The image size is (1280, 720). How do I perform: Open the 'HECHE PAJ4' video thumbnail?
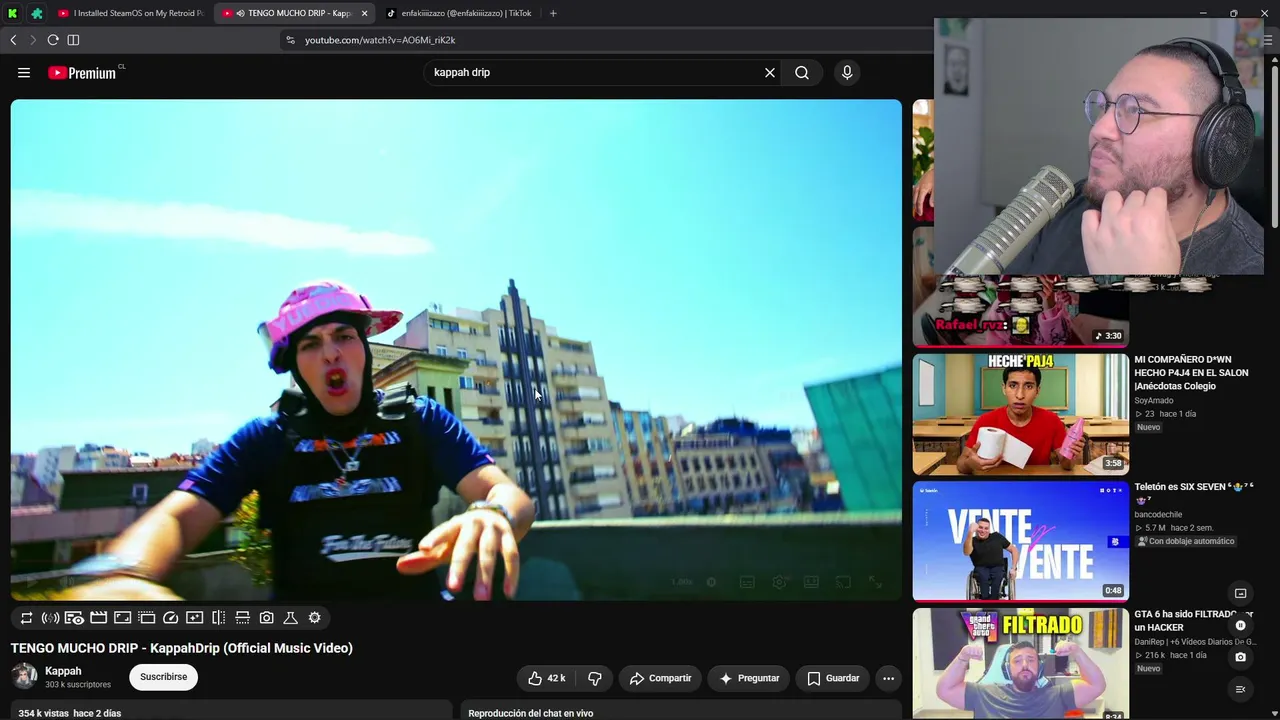click(x=1020, y=414)
